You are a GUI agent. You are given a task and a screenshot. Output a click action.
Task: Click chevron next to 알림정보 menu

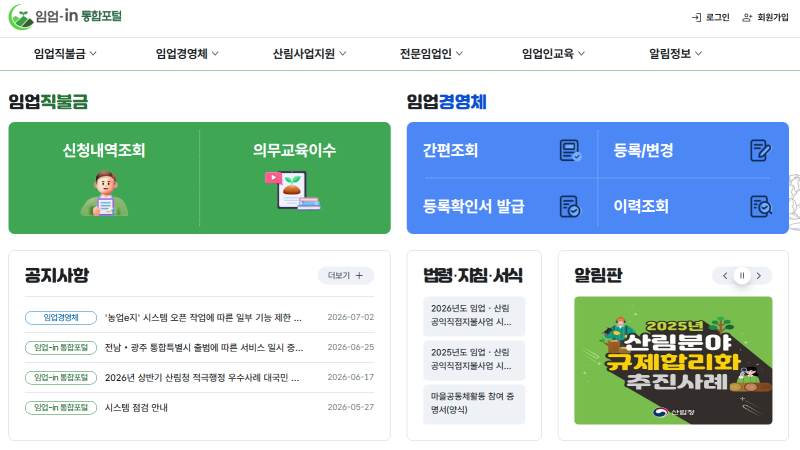698,54
